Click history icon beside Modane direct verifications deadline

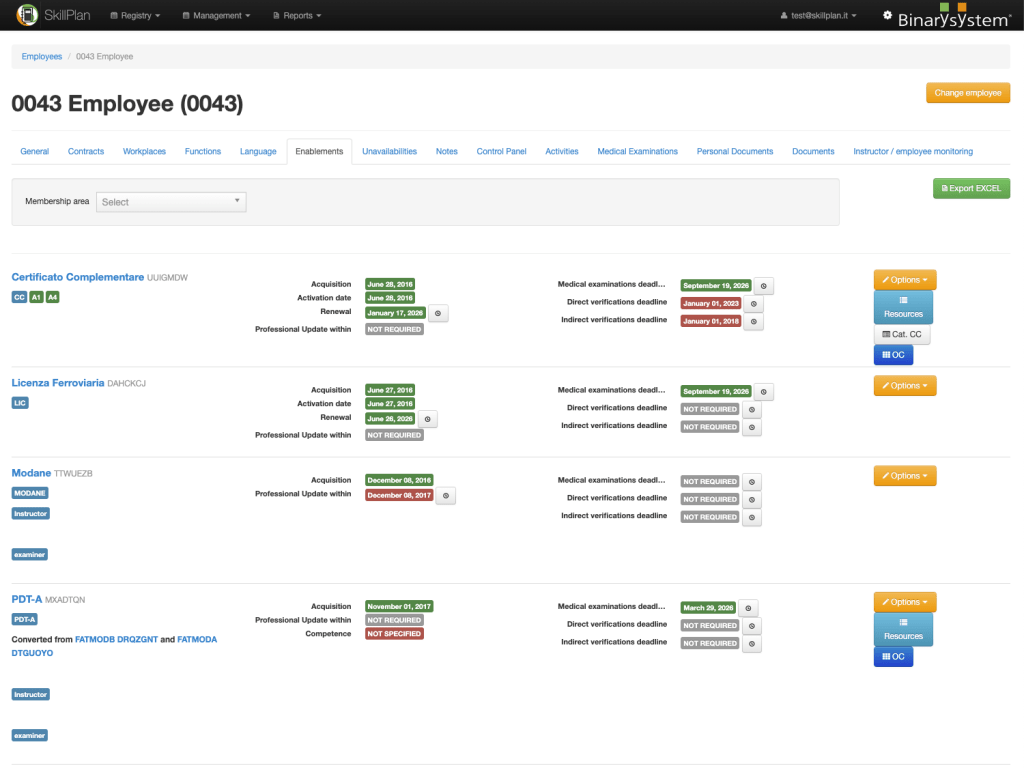tap(752, 500)
